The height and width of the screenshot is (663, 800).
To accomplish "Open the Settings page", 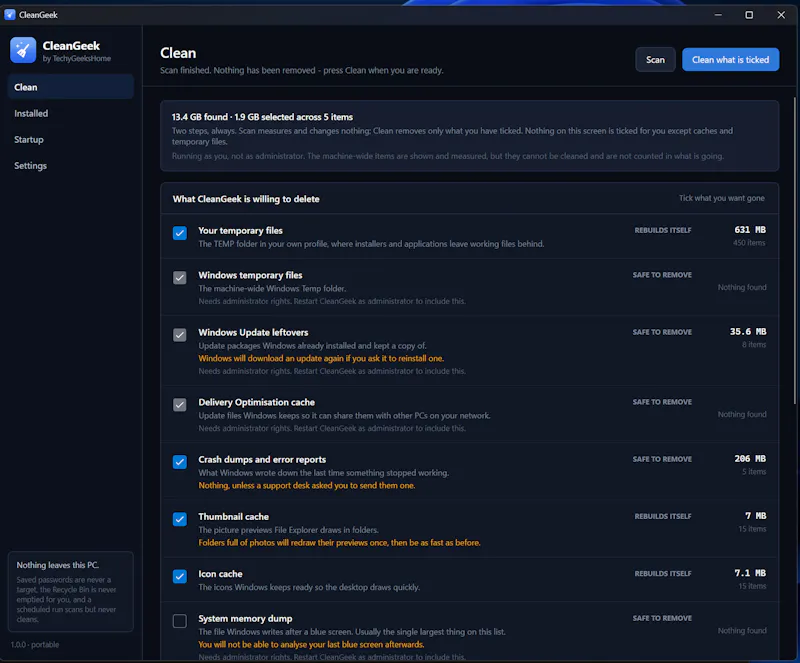I will (71, 165).
